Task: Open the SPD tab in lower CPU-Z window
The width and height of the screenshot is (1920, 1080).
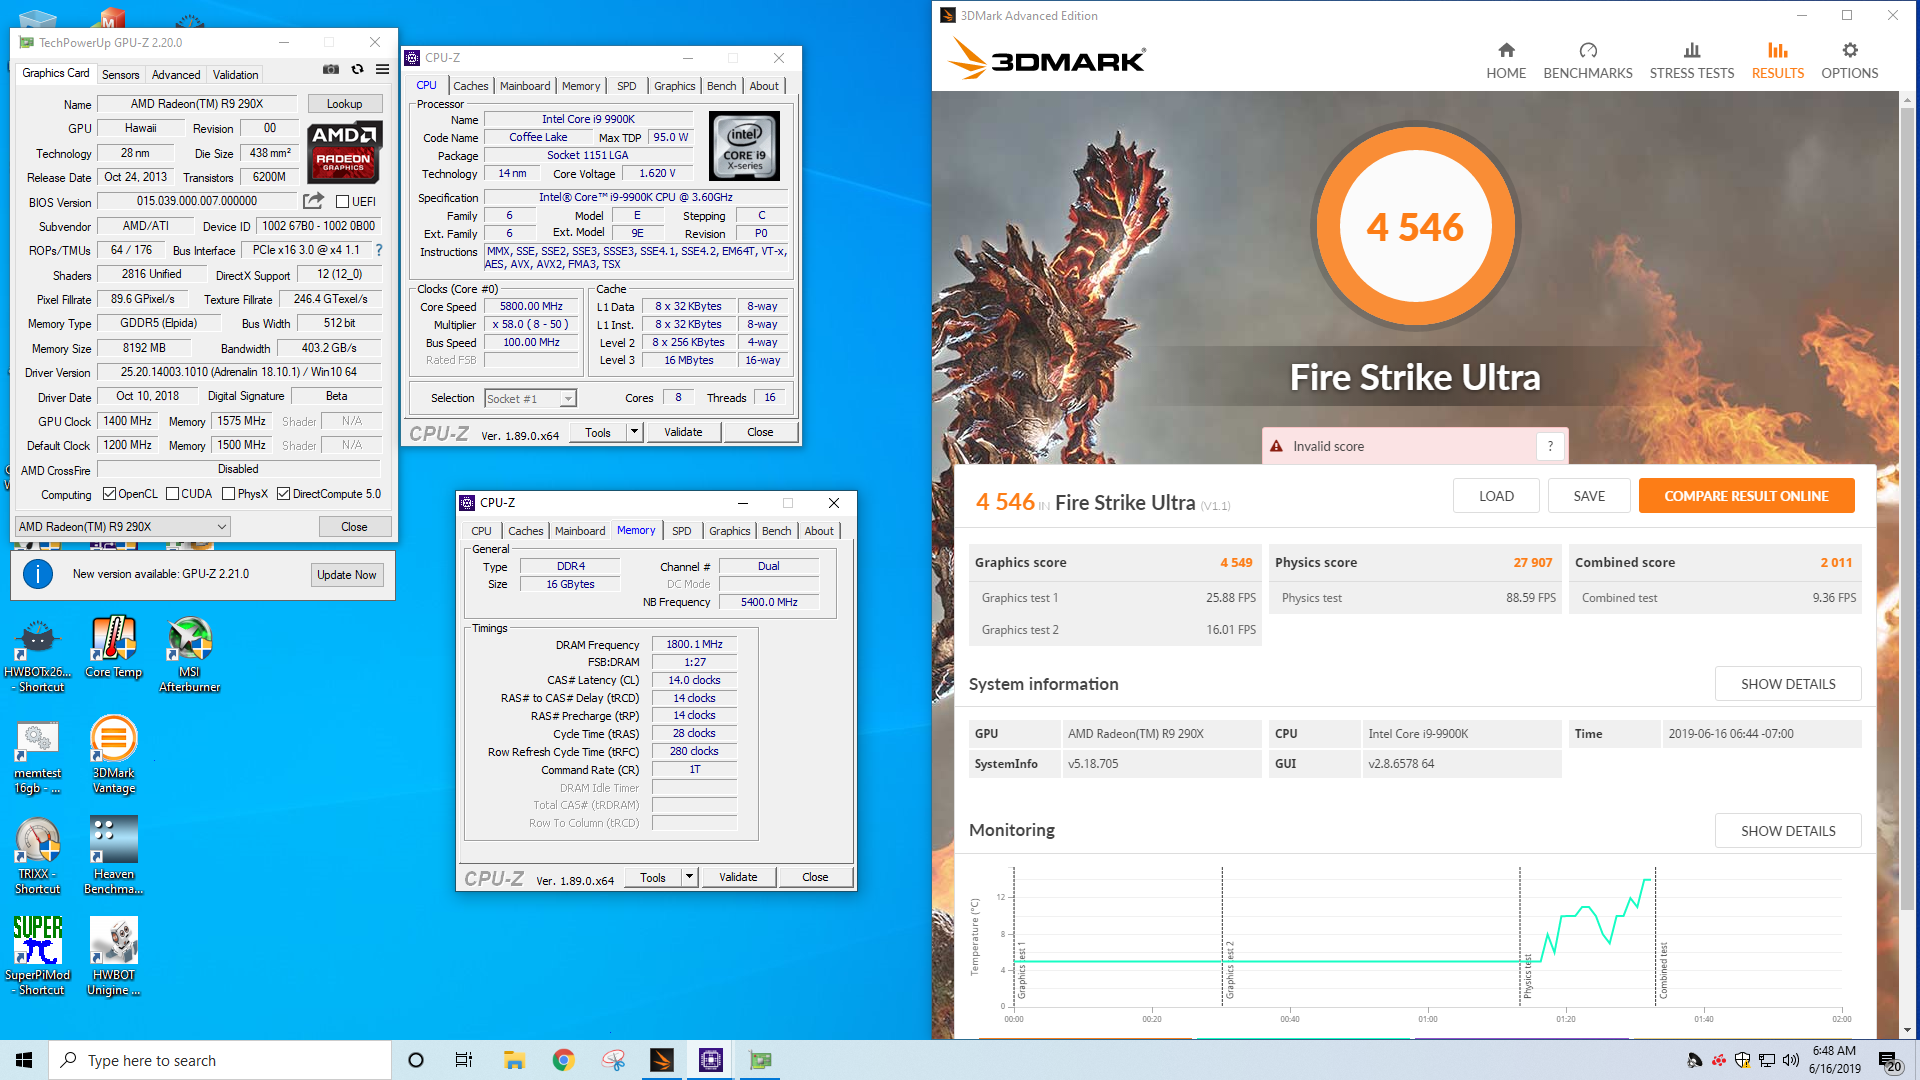Action: (x=681, y=531)
